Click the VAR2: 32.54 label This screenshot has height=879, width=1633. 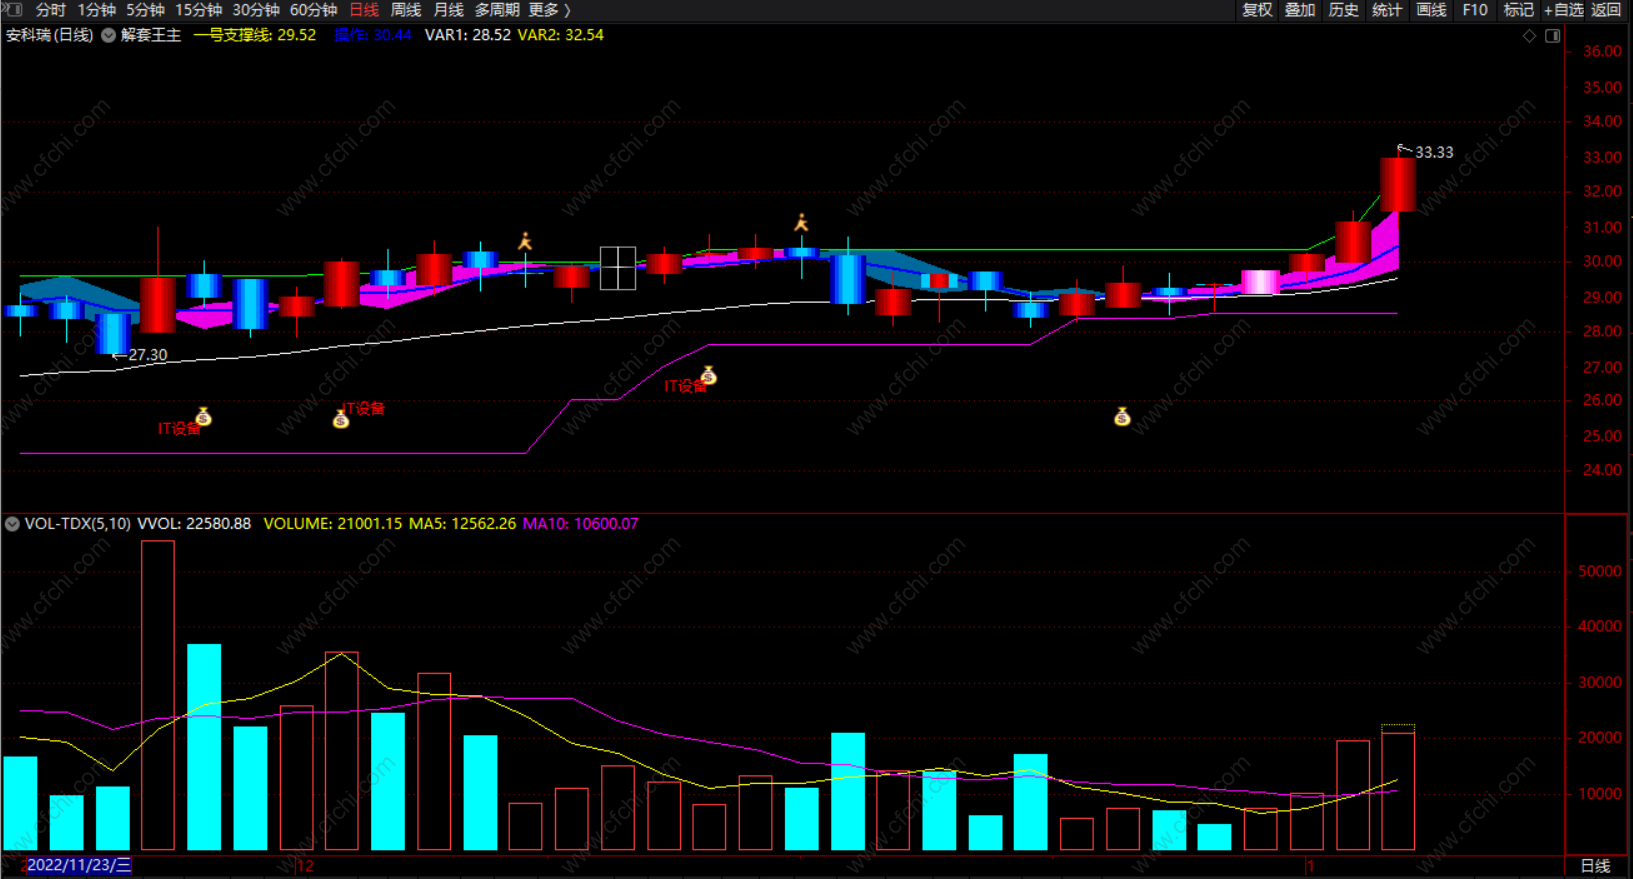pyautogui.click(x=561, y=35)
